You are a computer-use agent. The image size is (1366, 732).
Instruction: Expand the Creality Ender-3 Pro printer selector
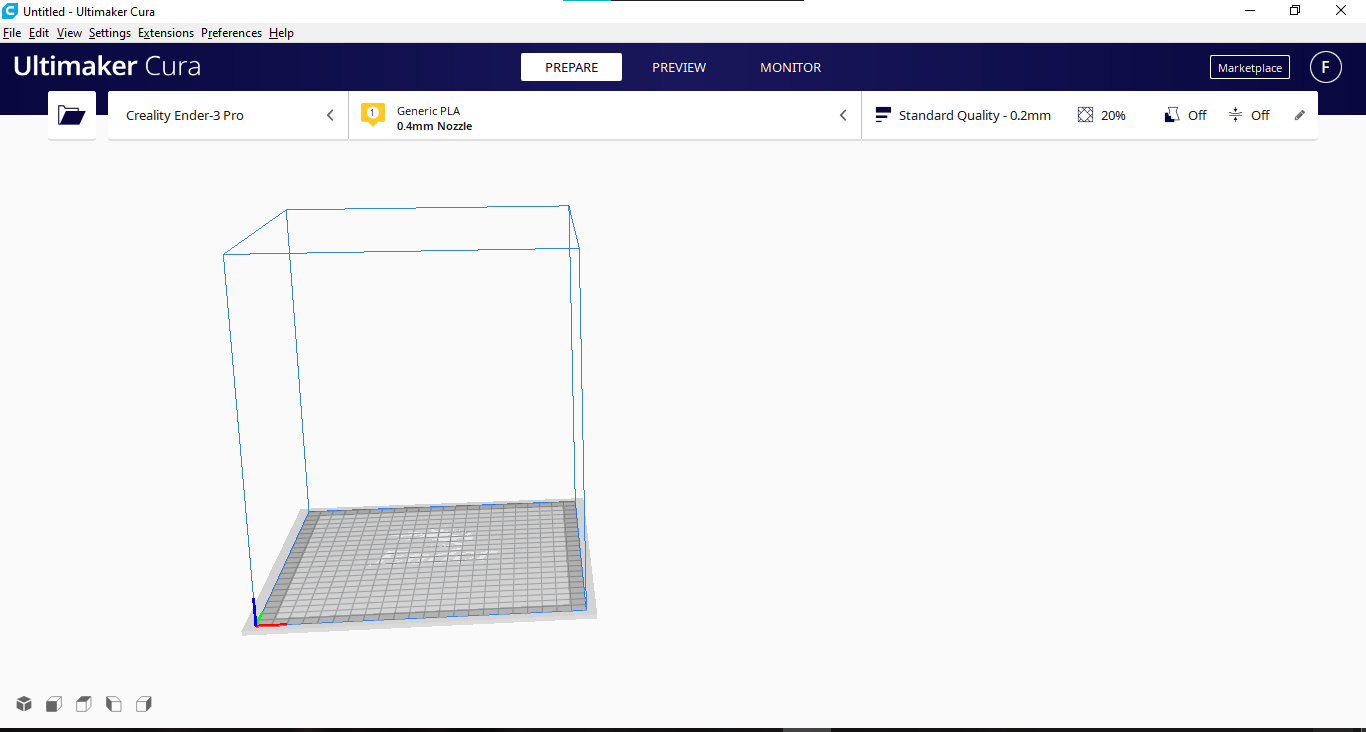[x=228, y=115]
